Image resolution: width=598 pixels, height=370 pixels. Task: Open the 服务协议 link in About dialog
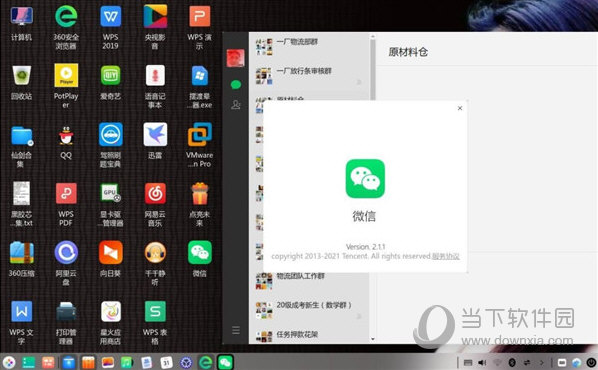[445, 256]
